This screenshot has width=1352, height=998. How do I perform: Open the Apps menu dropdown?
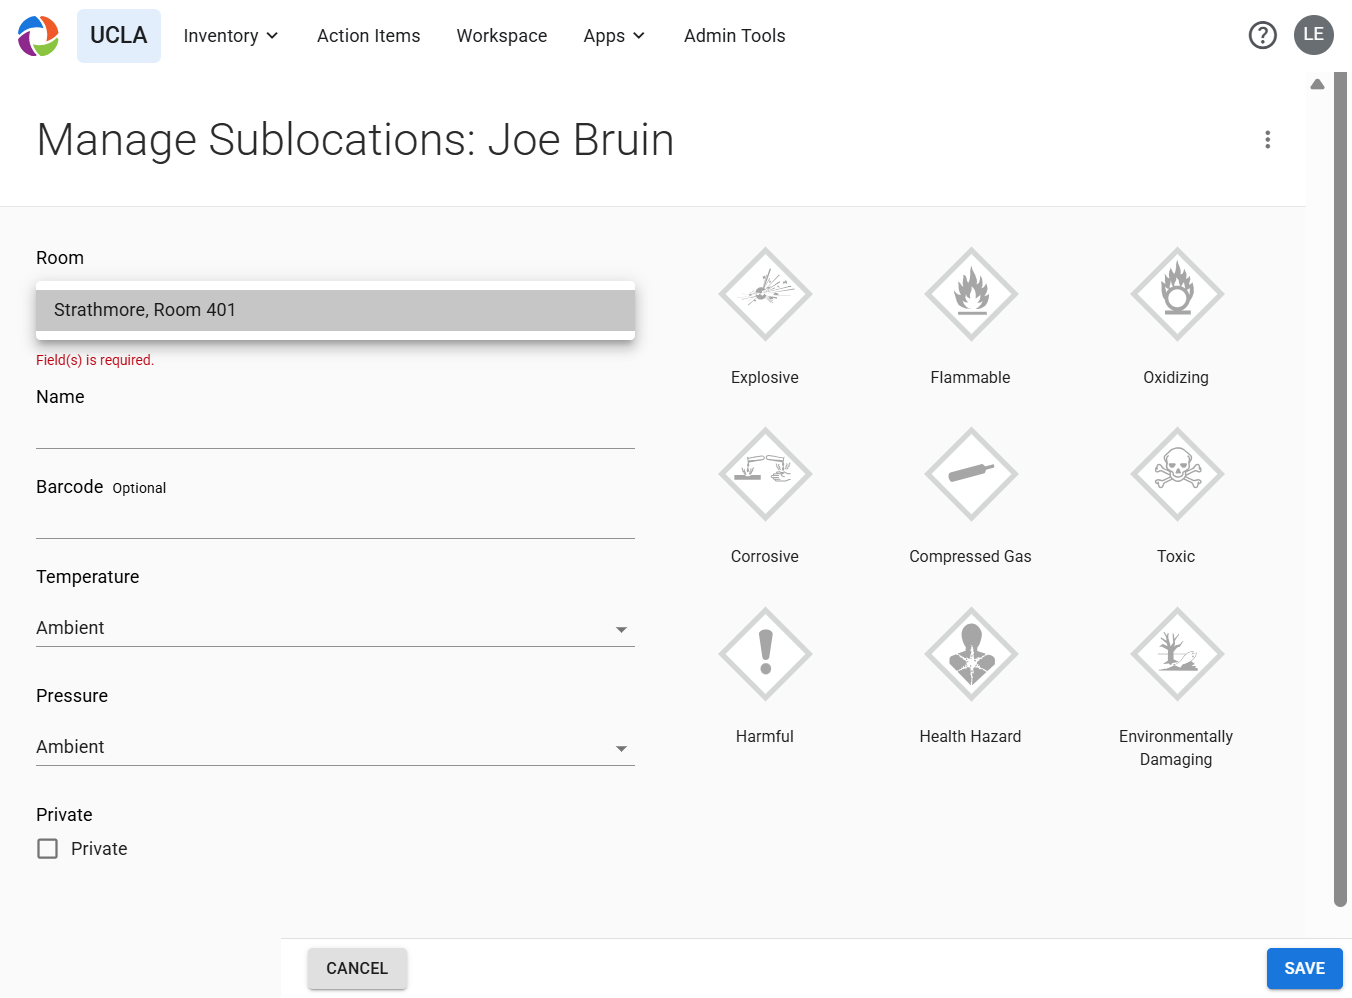[614, 36]
